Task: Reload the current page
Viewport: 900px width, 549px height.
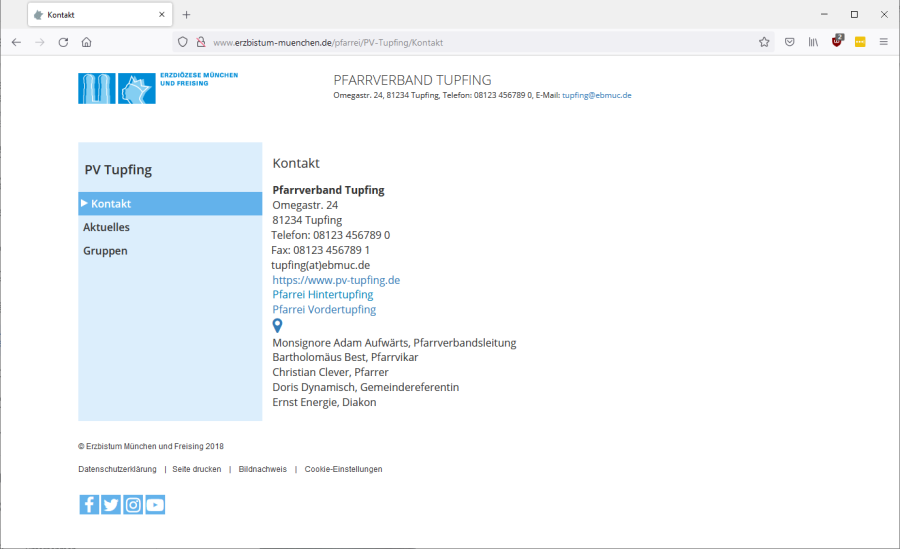Action: tap(63, 42)
